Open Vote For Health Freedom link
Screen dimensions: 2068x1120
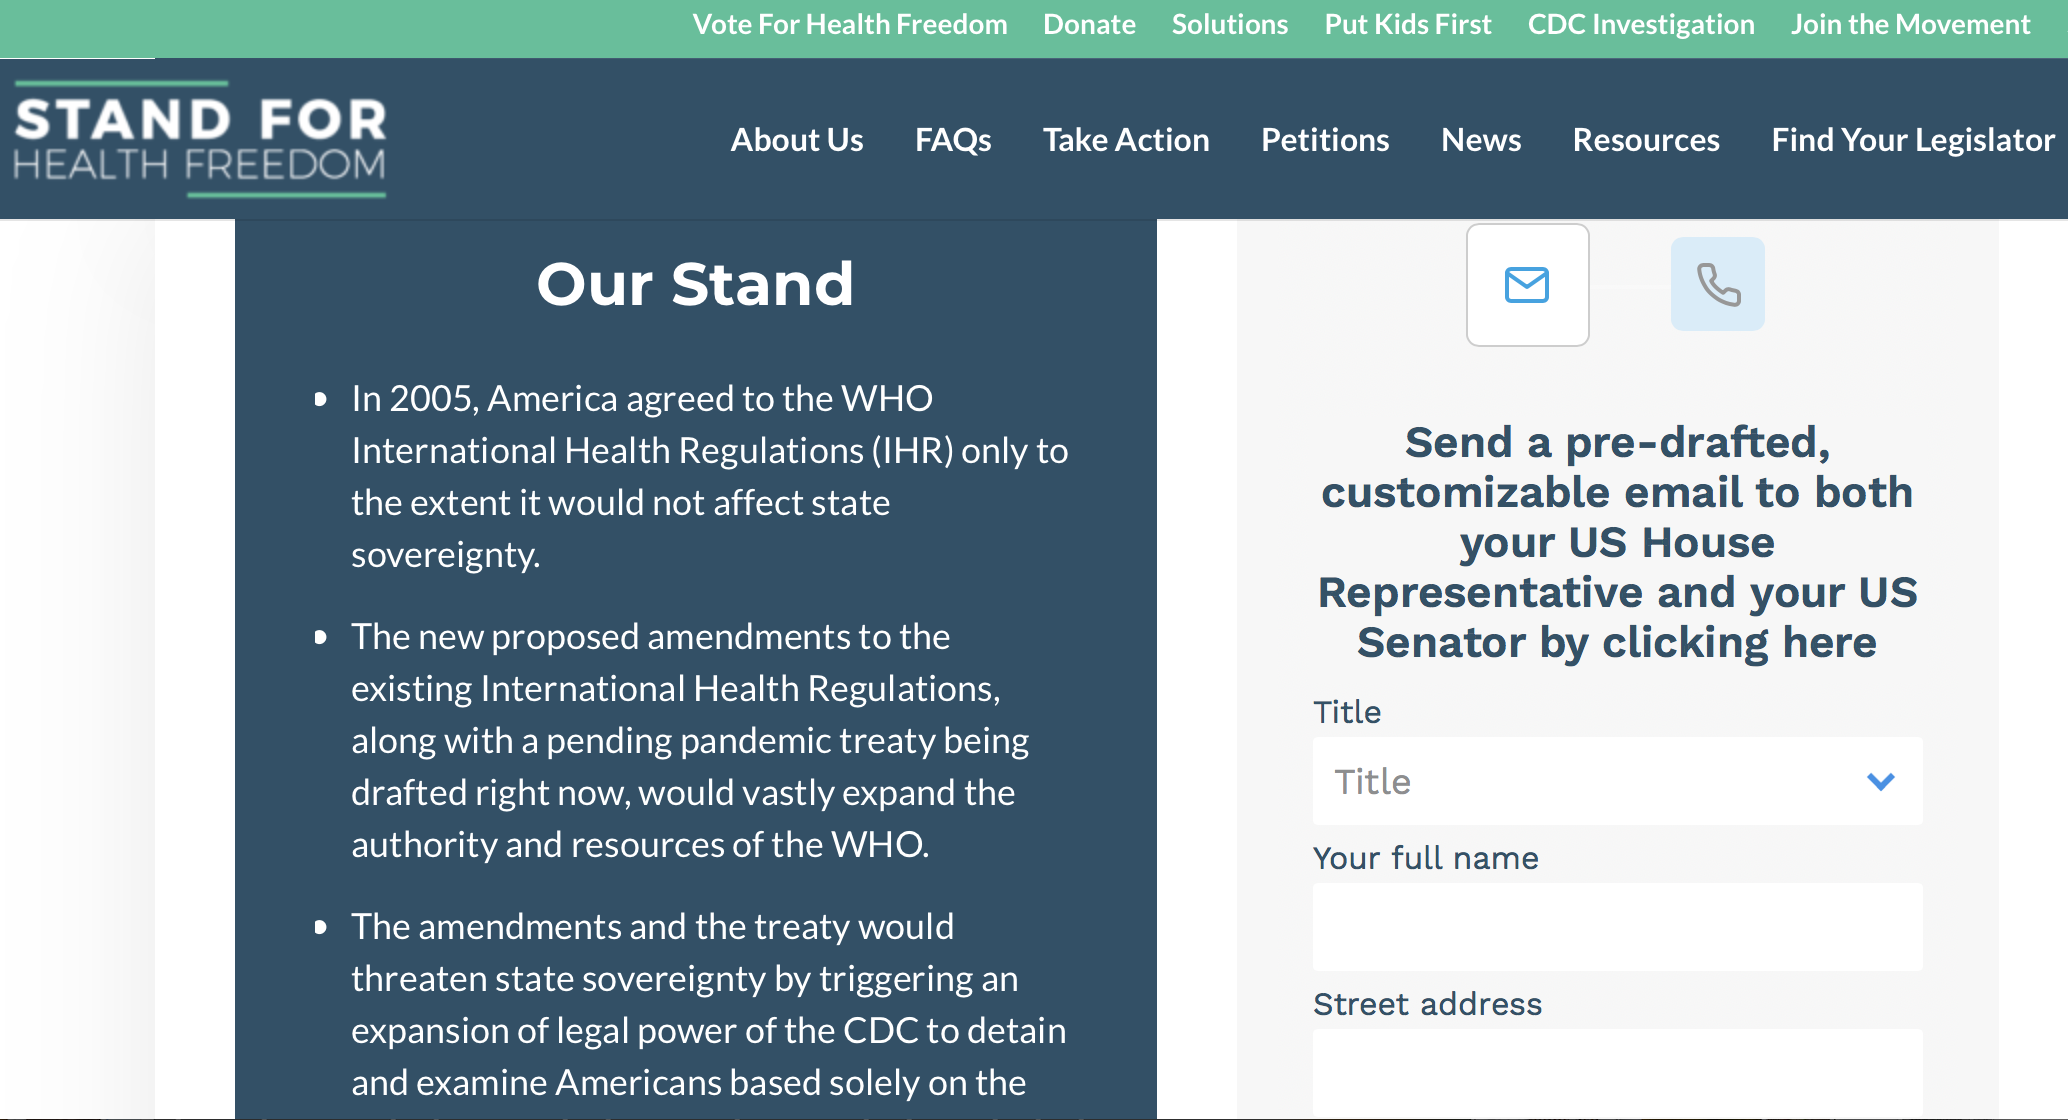tap(850, 25)
